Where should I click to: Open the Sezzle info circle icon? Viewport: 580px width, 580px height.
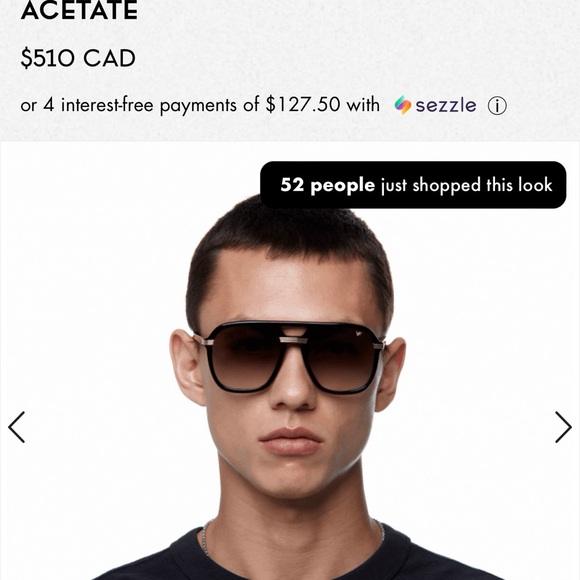(x=497, y=106)
